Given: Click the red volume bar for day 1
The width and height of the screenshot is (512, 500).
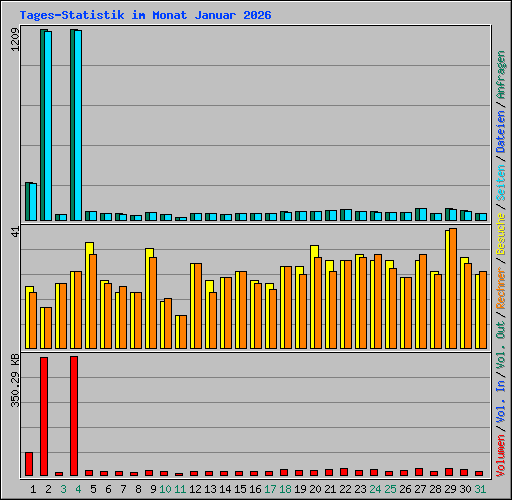Looking at the screenshot, I should pyautogui.click(x=29, y=464).
